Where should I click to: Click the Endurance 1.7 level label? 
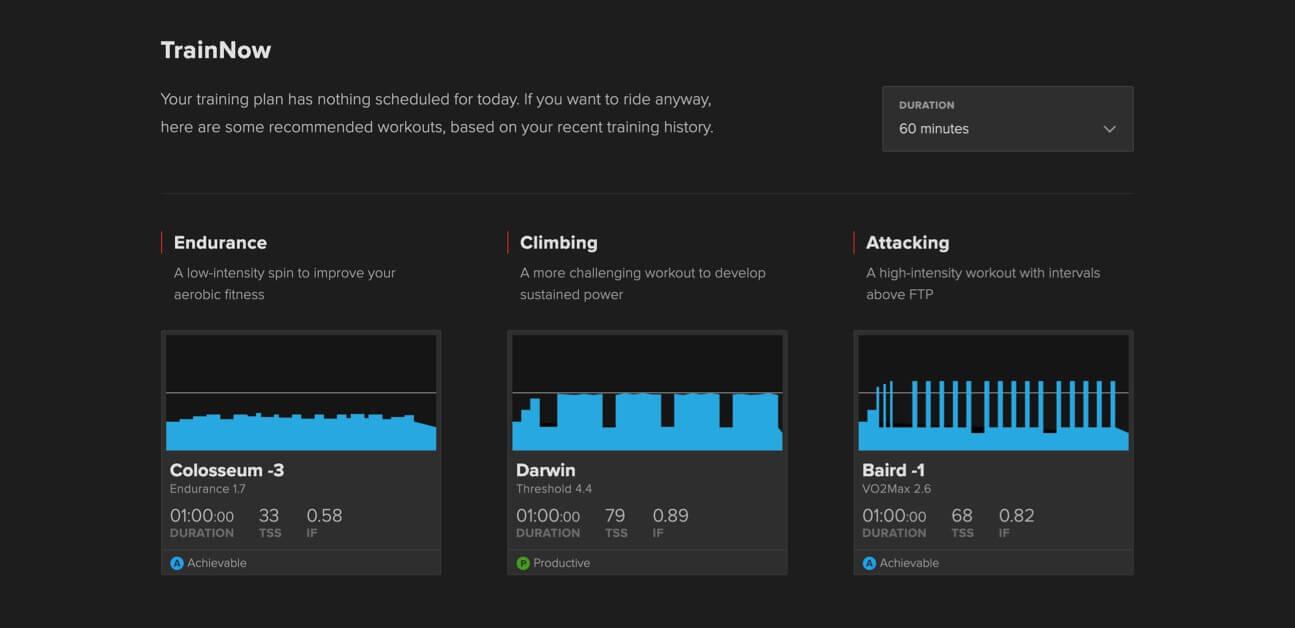pos(208,489)
